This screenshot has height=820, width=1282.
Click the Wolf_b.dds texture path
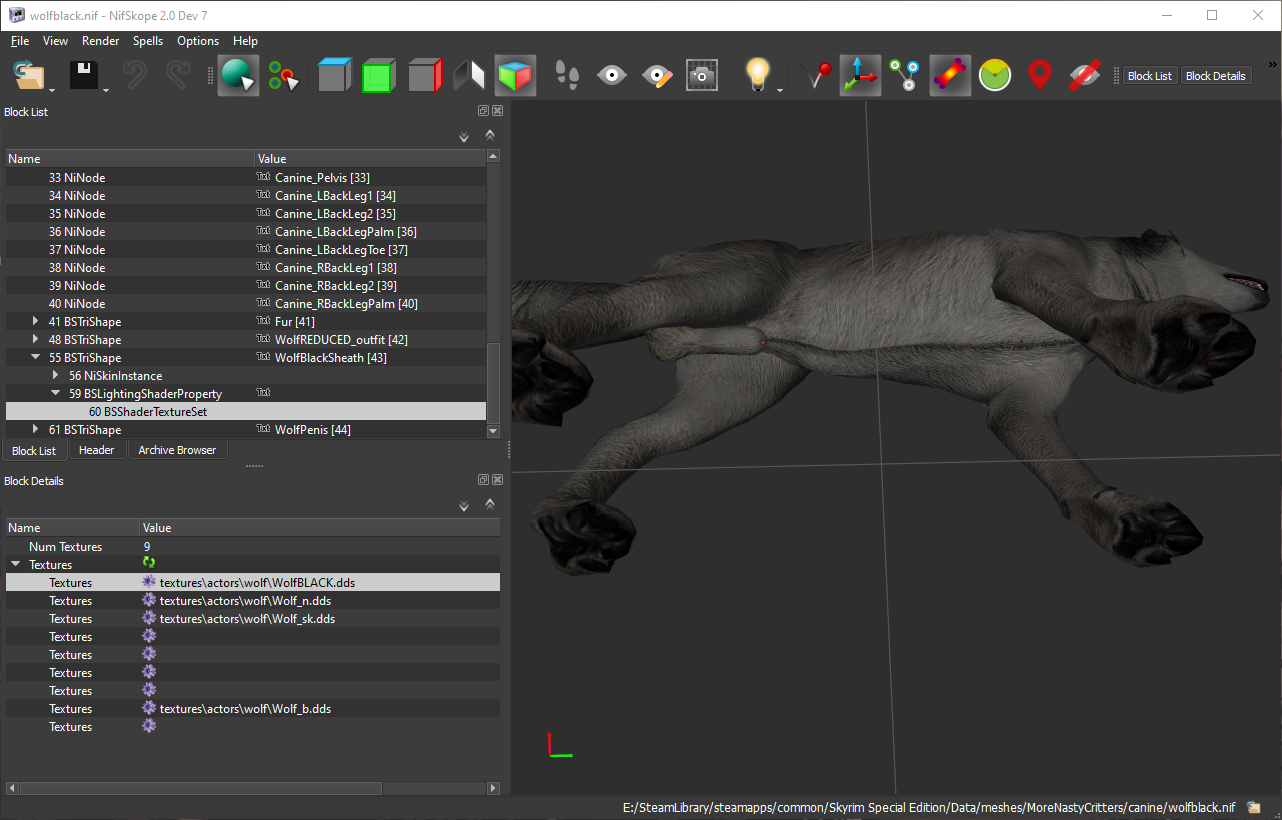click(x=245, y=709)
